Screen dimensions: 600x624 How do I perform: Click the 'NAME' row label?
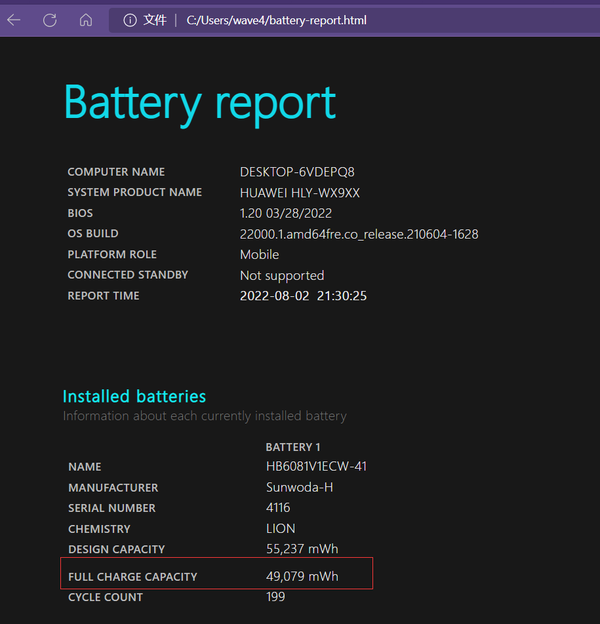[x=84, y=467]
